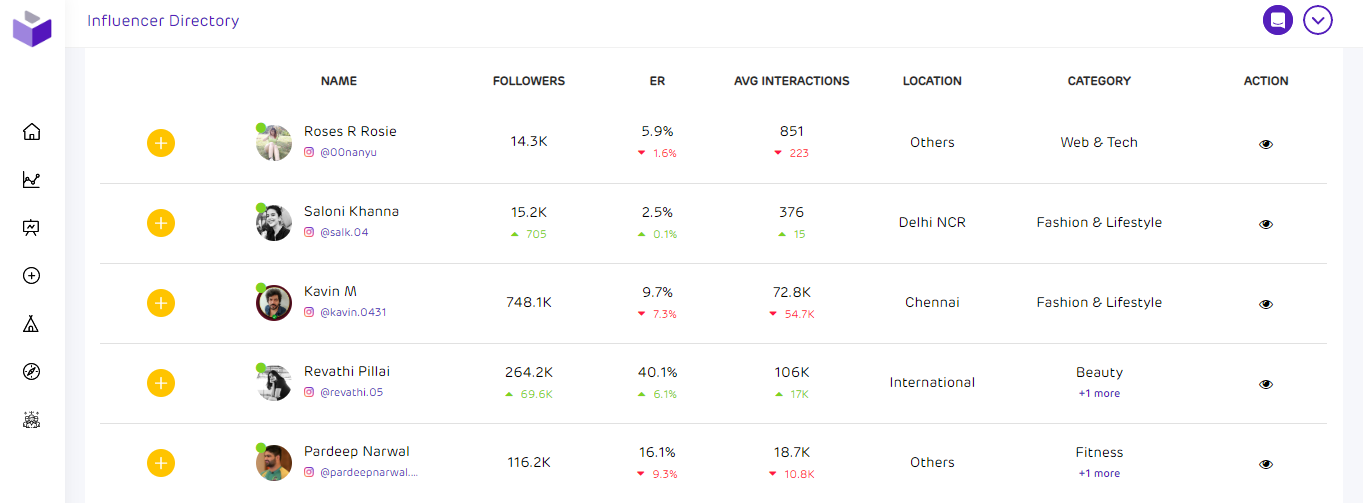1363x503 pixels.
Task: Click Revathi Pillai's profile picture
Action: coord(274,383)
